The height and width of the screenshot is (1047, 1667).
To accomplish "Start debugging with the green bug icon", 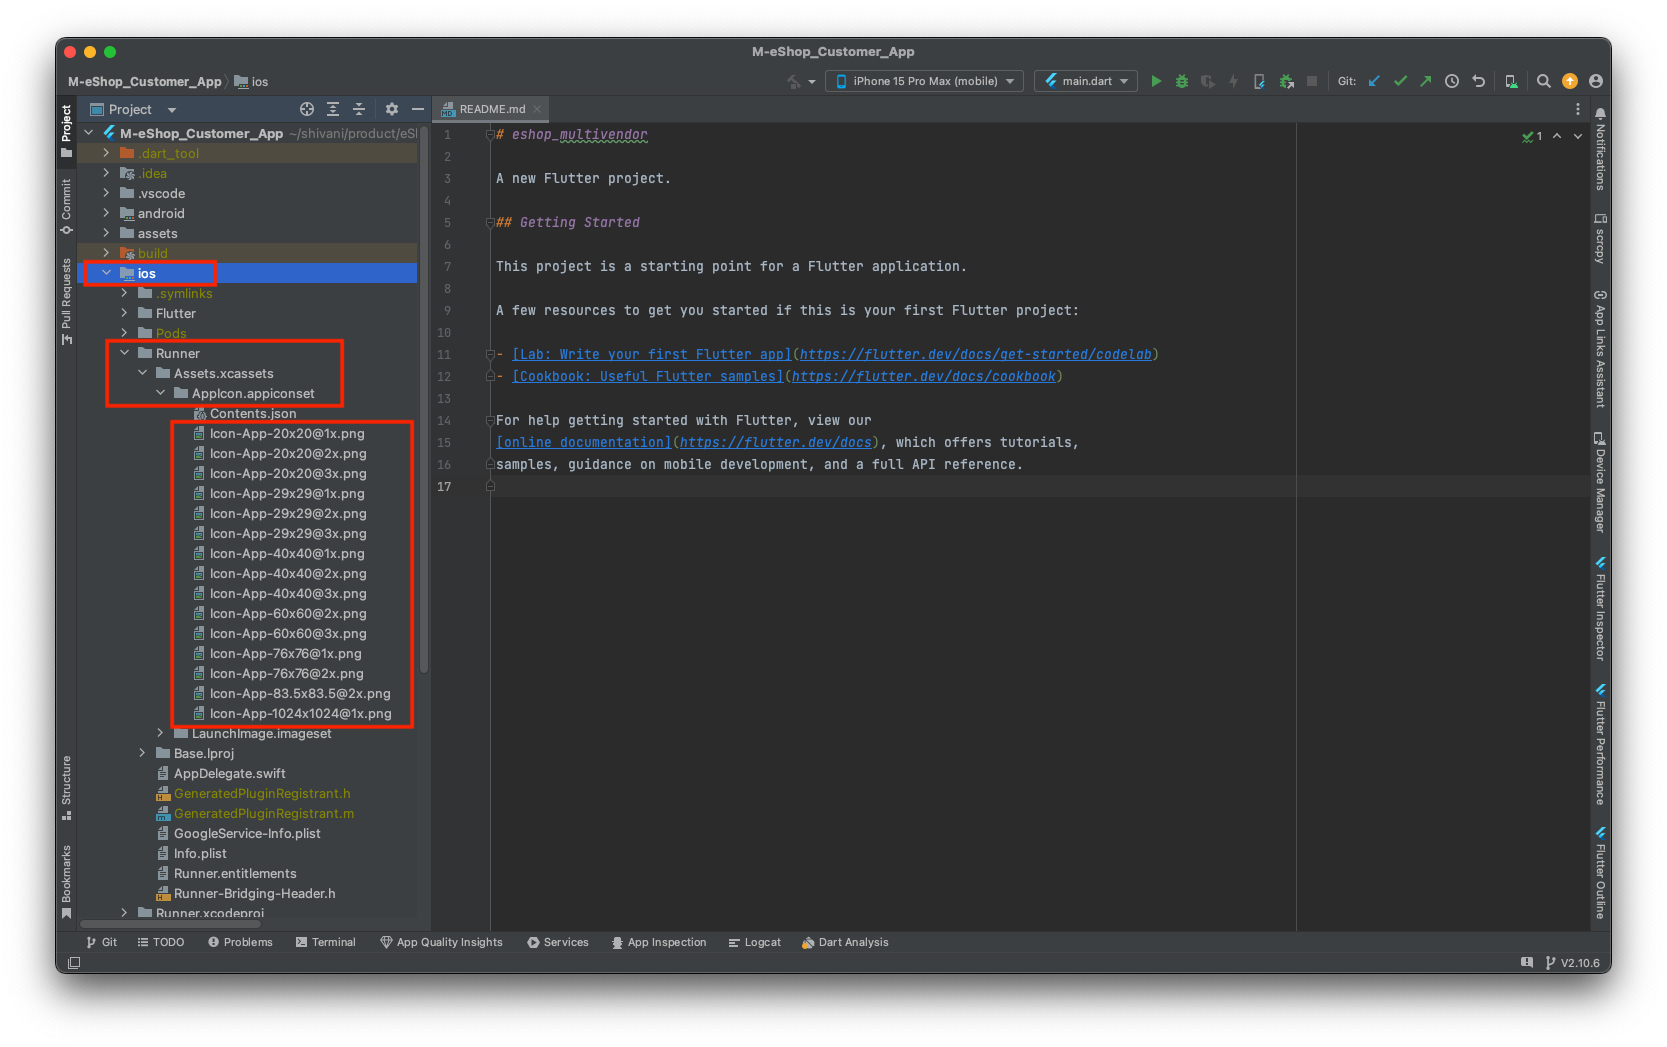I will pos(1182,81).
